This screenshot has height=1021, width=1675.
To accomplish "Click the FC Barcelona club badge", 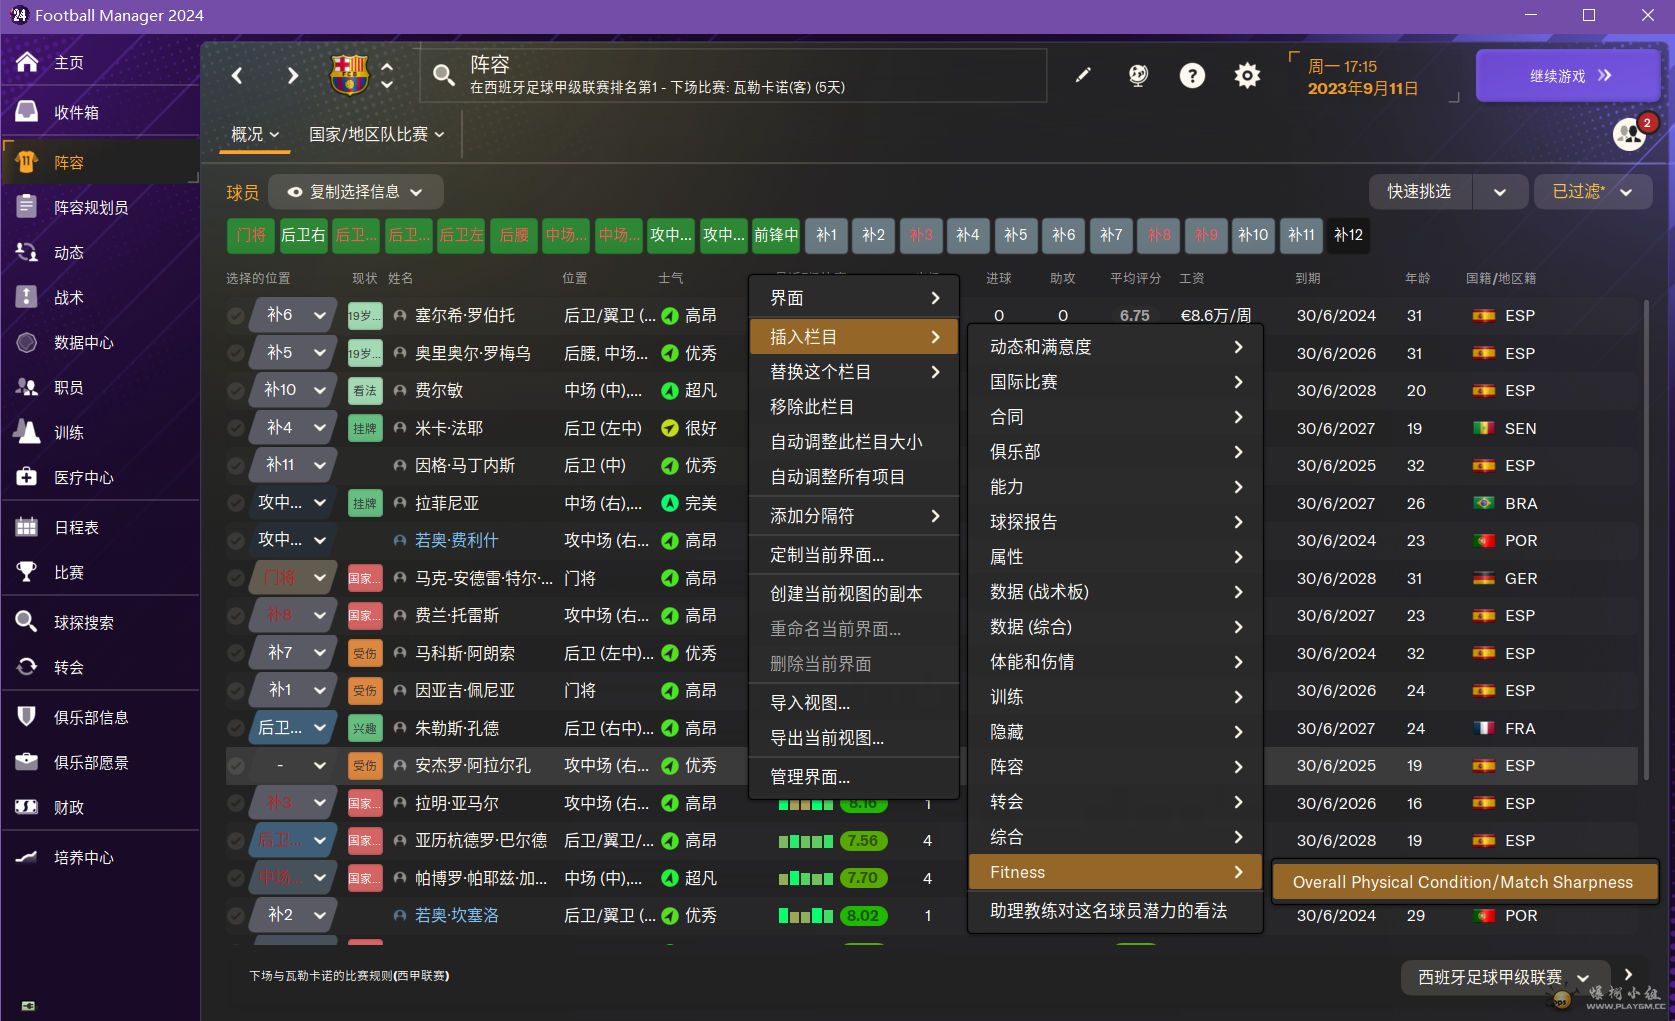I will (x=349, y=75).
